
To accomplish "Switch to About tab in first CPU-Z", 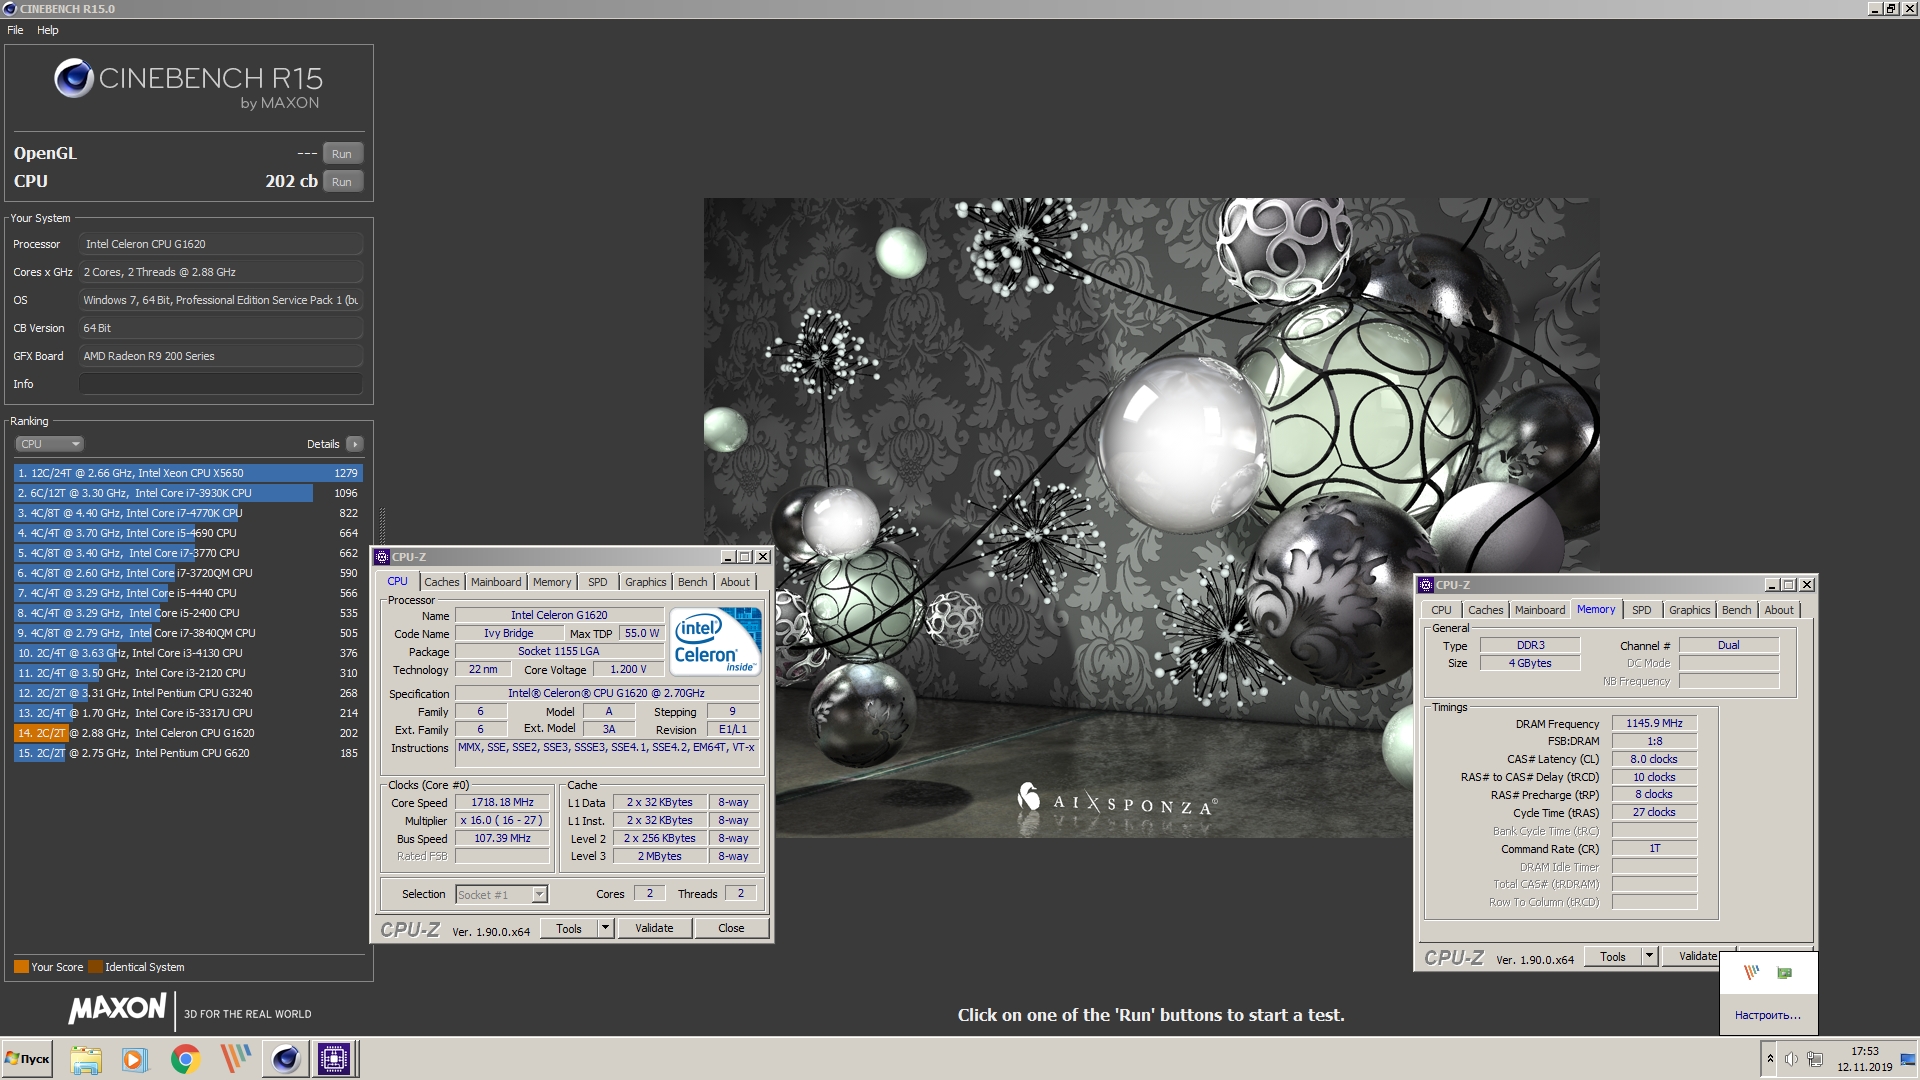I will point(735,582).
